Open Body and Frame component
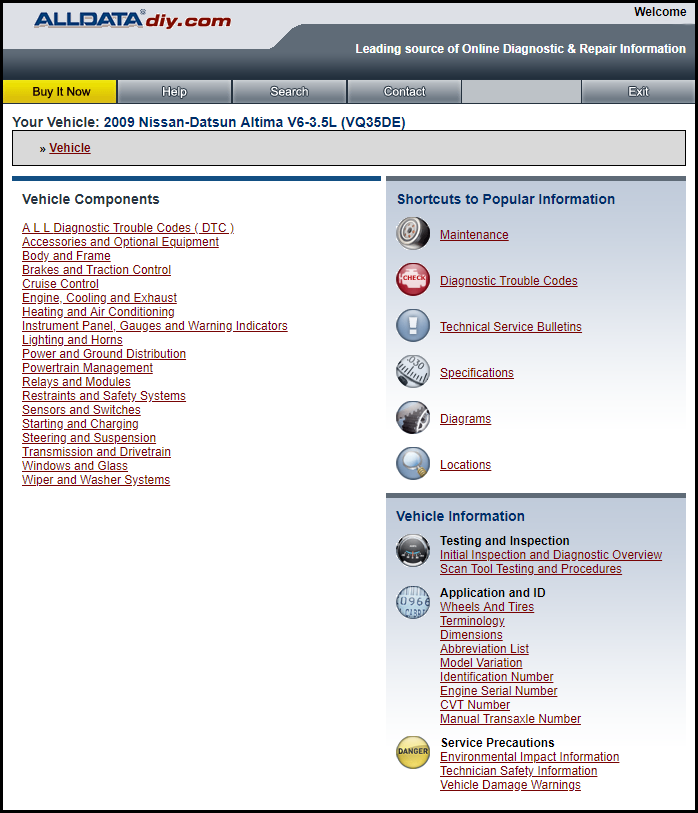Viewport: 698px width, 813px height. pyautogui.click(x=66, y=256)
